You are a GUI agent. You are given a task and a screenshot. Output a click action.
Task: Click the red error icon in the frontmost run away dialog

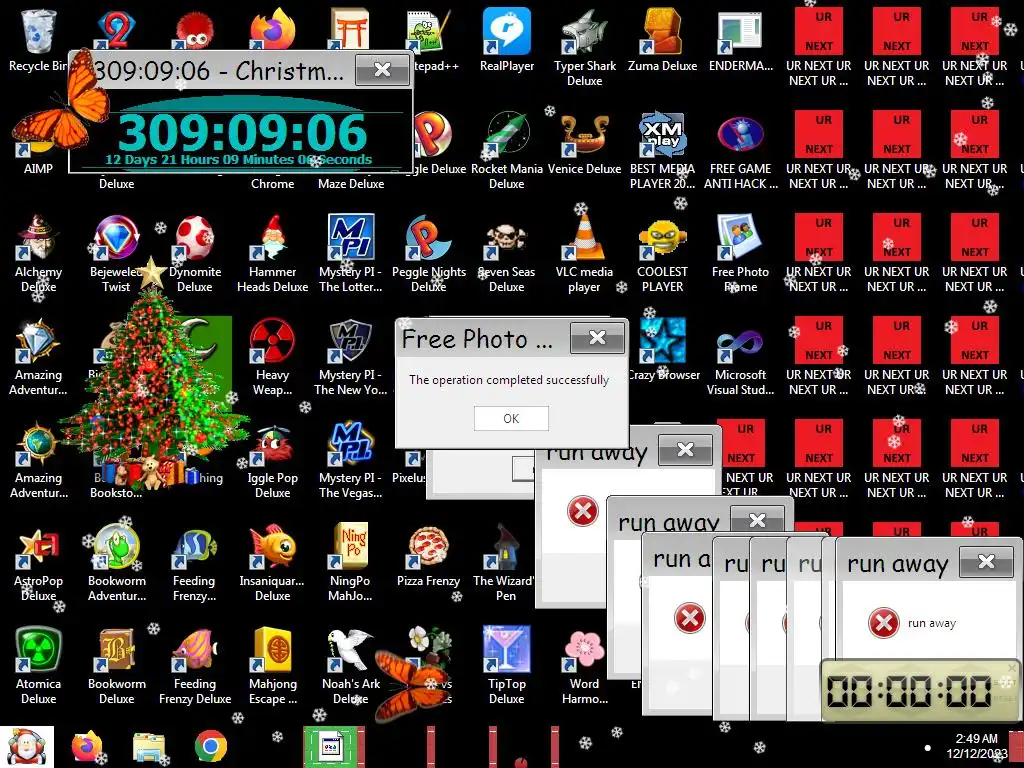point(884,622)
